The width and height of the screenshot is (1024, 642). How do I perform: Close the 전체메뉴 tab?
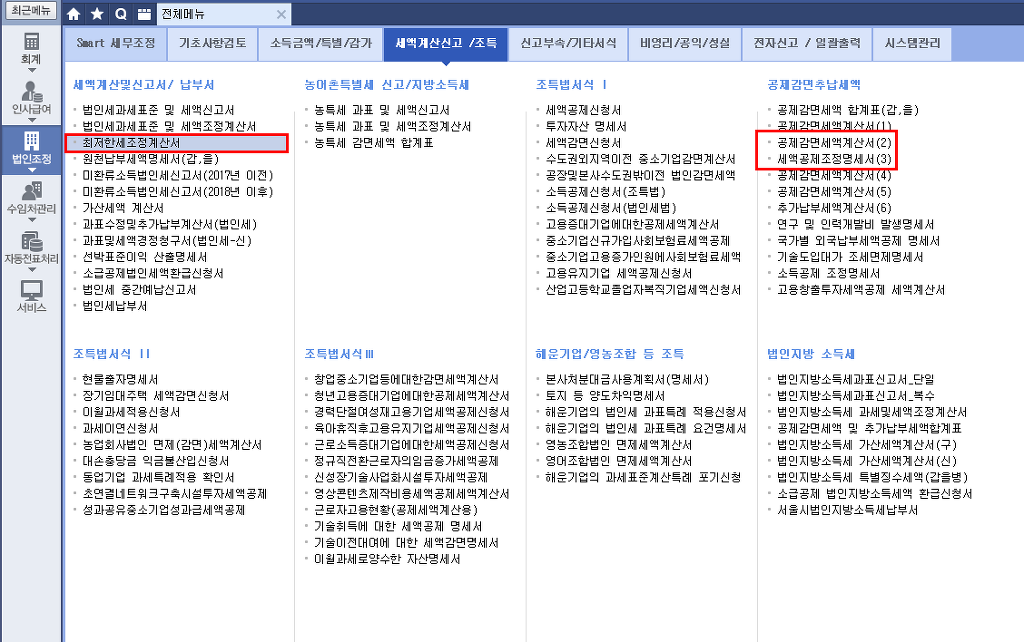[x=281, y=14]
